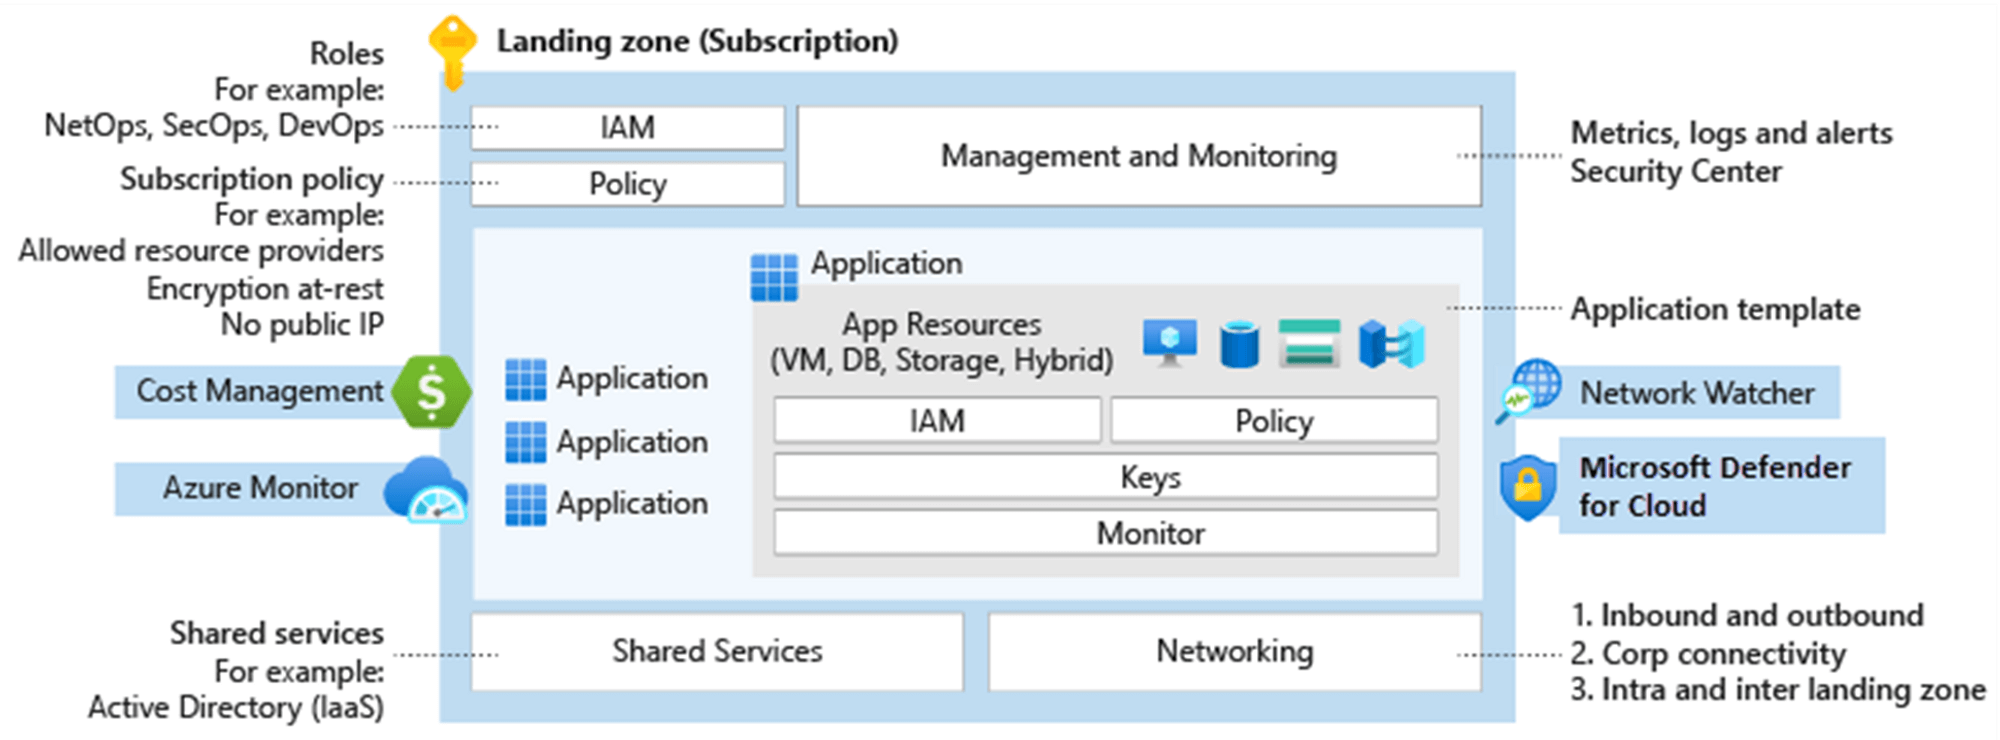Image resolution: width=2000 pixels, height=740 pixels.
Task: Select the Policy box under the subscription IAM
Action: click(627, 184)
